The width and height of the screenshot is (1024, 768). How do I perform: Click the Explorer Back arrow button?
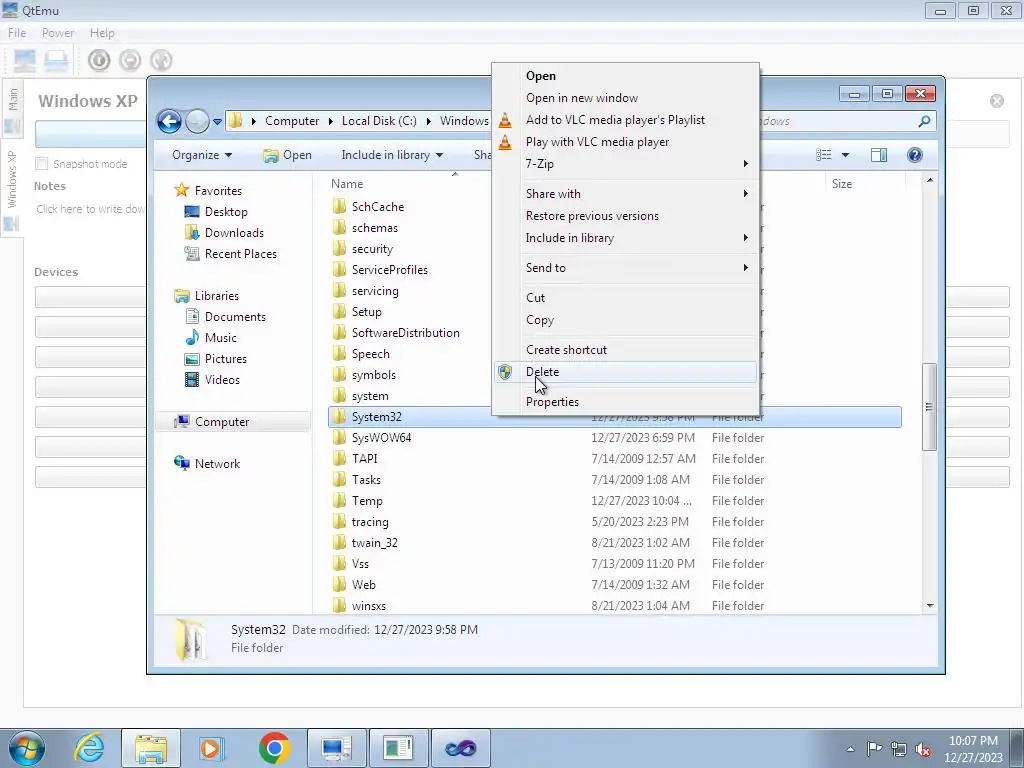tap(169, 121)
